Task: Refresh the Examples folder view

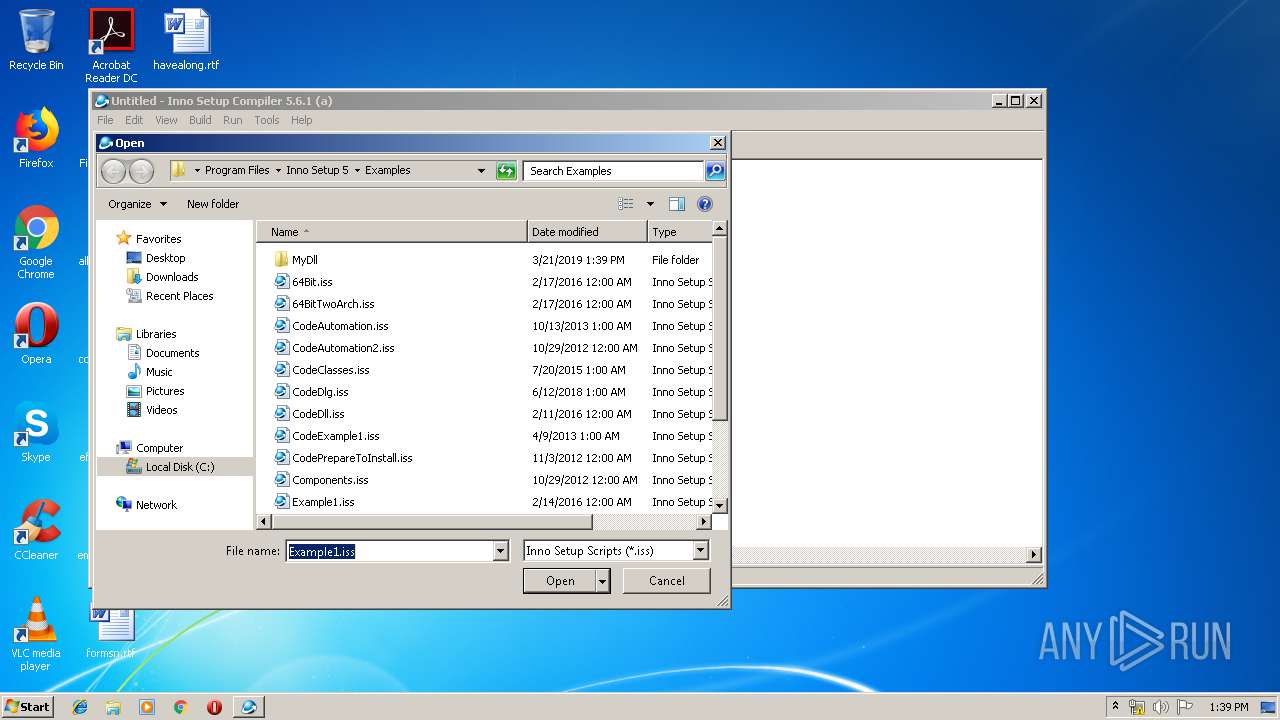Action: pyautogui.click(x=506, y=171)
